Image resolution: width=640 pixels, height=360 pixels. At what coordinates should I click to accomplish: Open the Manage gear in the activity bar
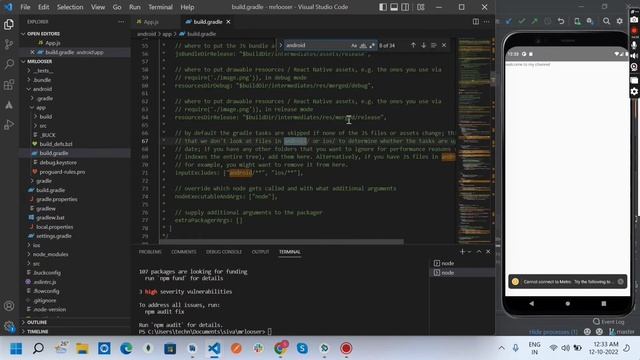9,326
